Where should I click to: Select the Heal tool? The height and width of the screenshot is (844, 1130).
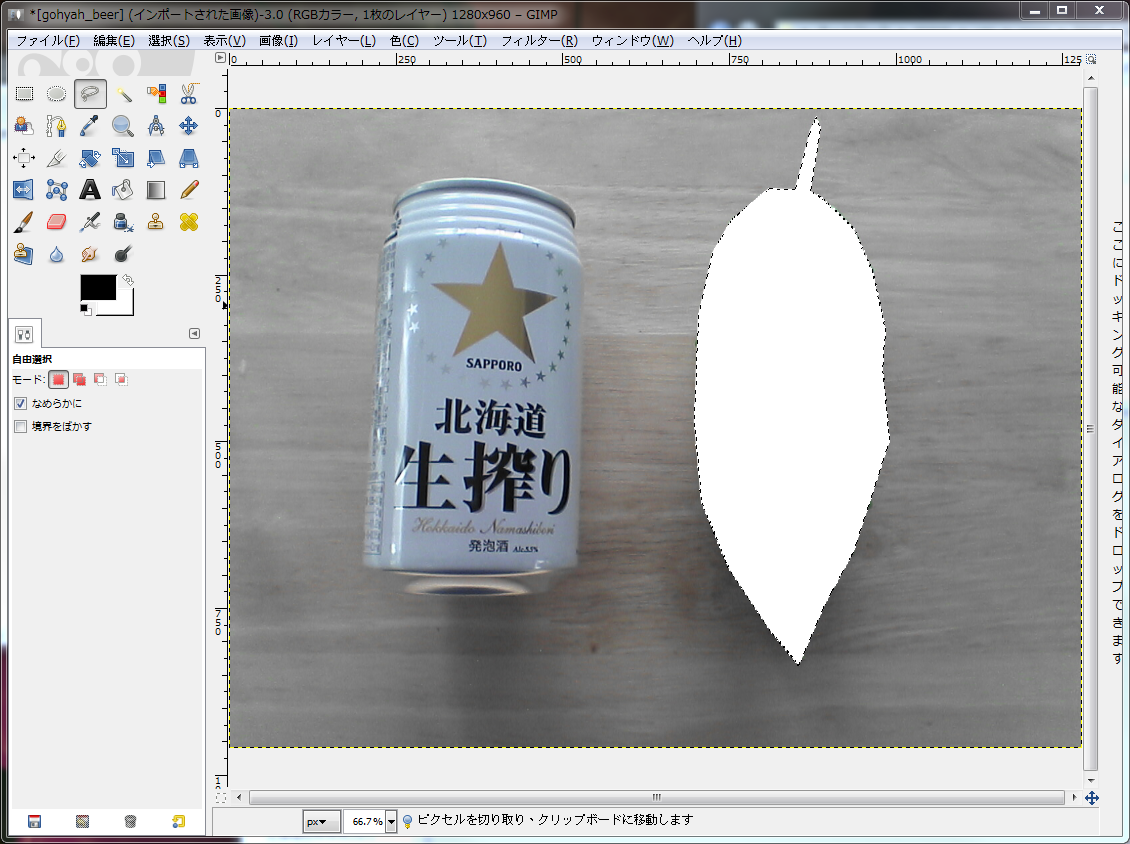point(189,222)
